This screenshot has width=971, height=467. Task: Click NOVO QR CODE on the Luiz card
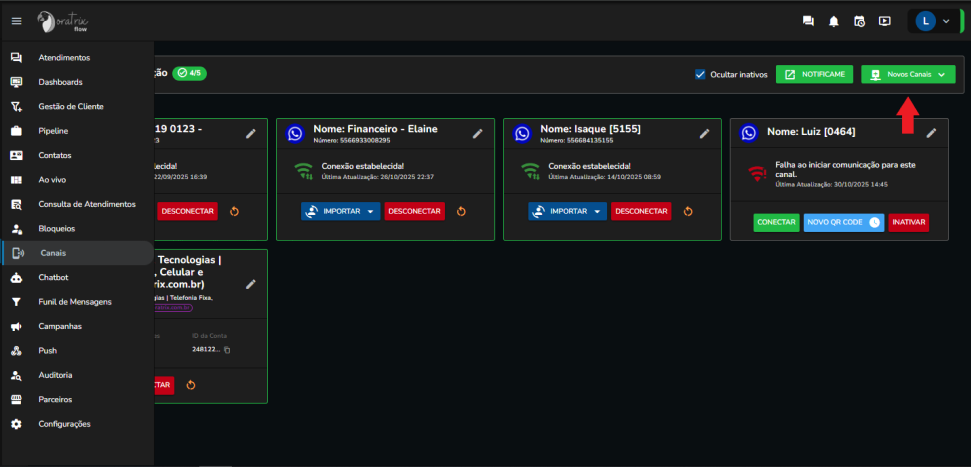click(844, 222)
